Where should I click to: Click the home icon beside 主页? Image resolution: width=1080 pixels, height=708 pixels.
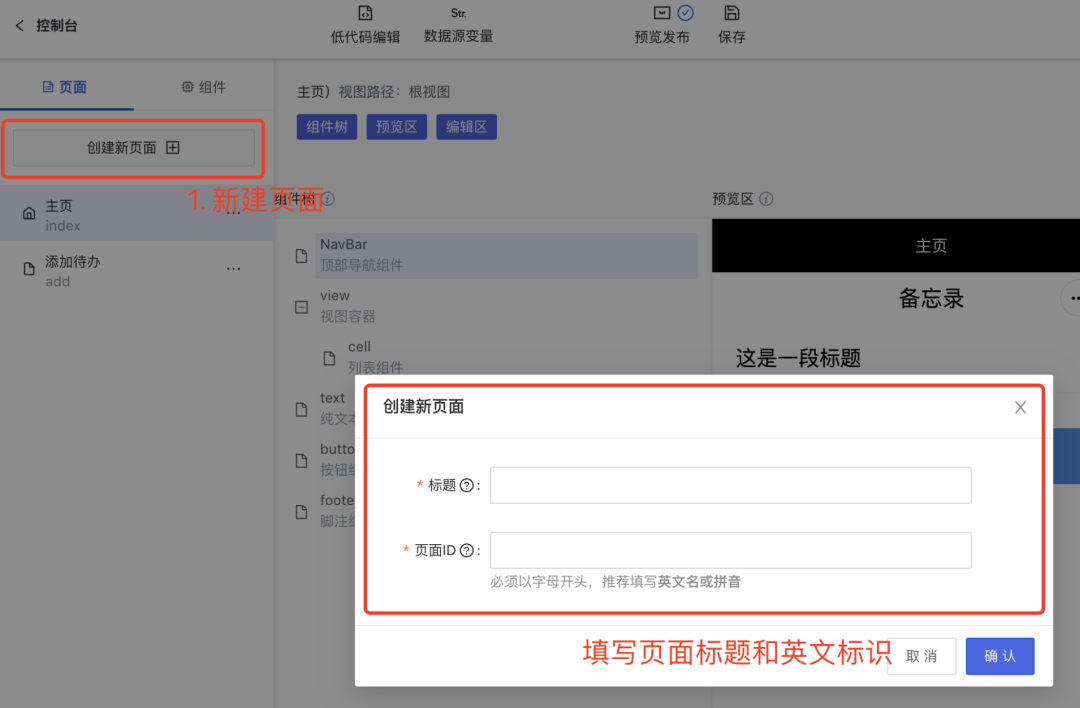pos(29,213)
